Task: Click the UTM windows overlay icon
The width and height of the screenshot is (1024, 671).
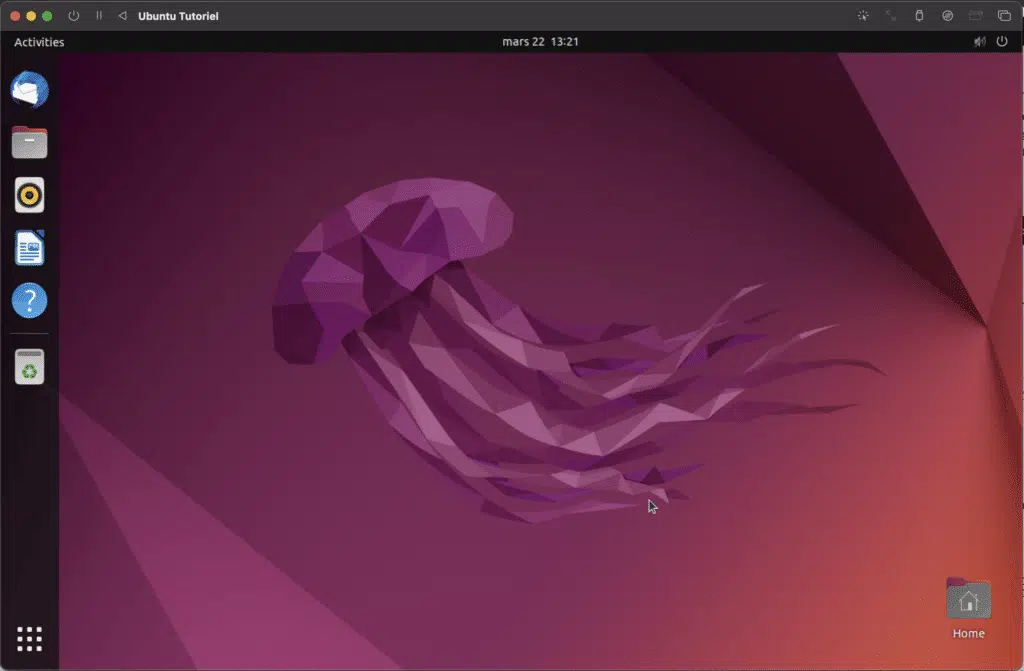Action: [x=1004, y=16]
